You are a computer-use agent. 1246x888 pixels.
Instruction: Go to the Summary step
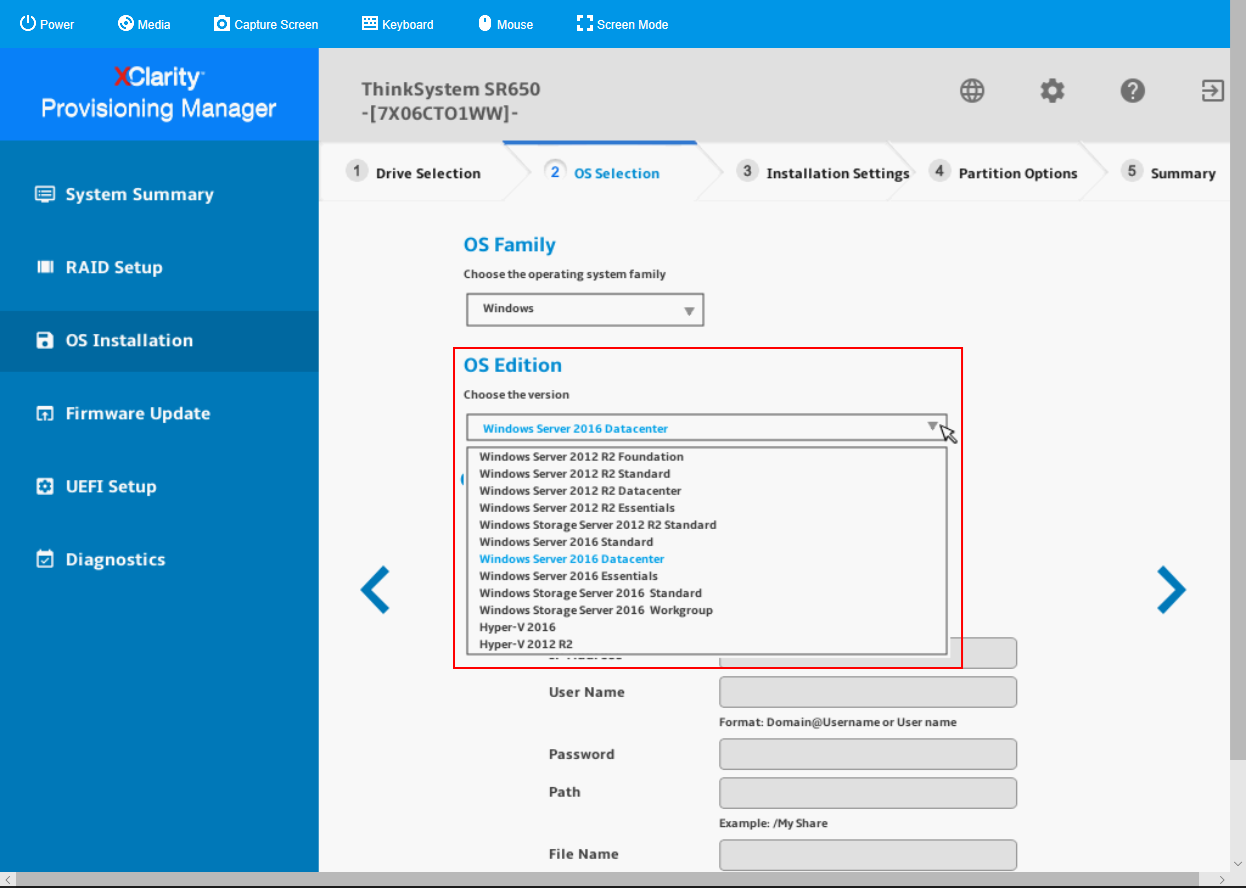pyautogui.click(x=1168, y=172)
